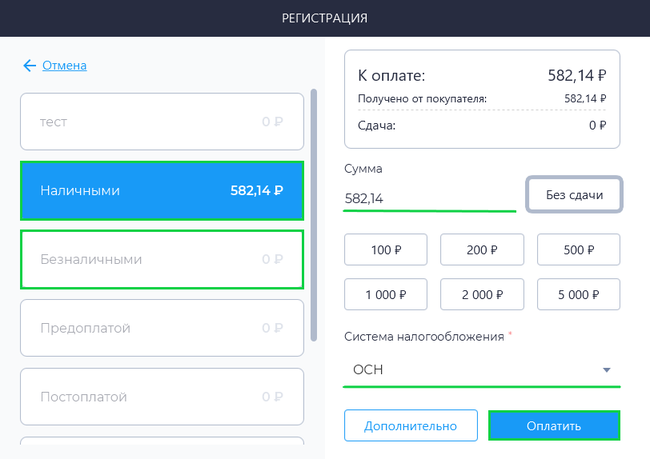Open the Отмена link
This screenshot has width=650, height=459.
64,66
